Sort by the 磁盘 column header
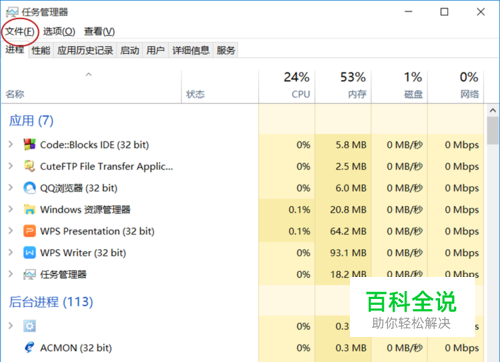 tap(399, 87)
